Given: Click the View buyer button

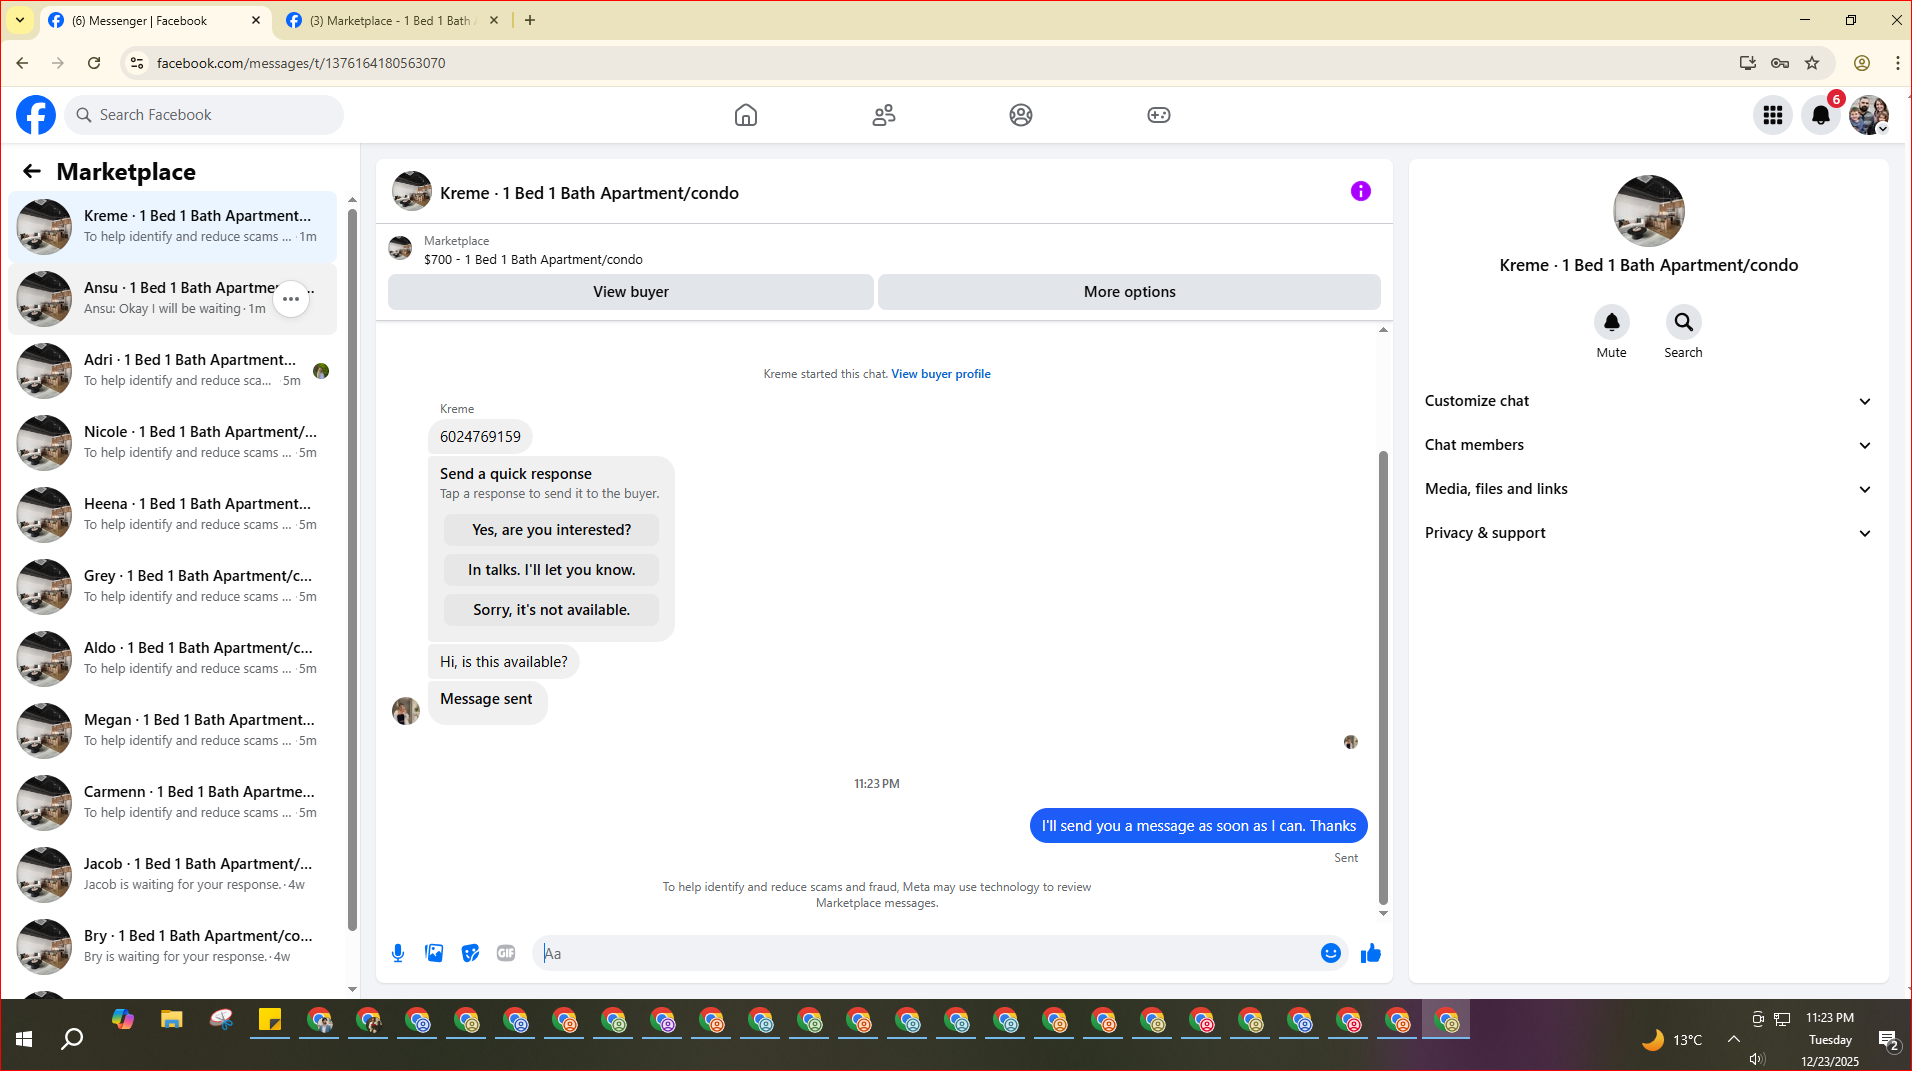Looking at the screenshot, I should point(630,292).
